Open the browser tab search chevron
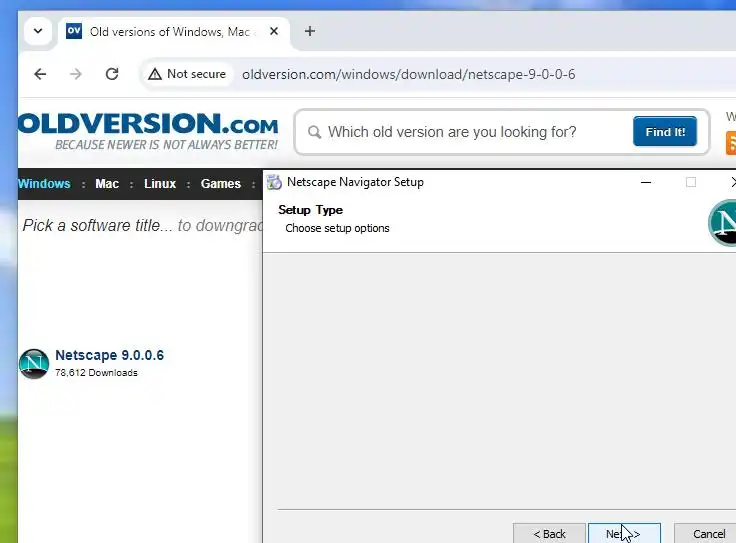The height and width of the screenshot is (543, 736). point(38,31)
